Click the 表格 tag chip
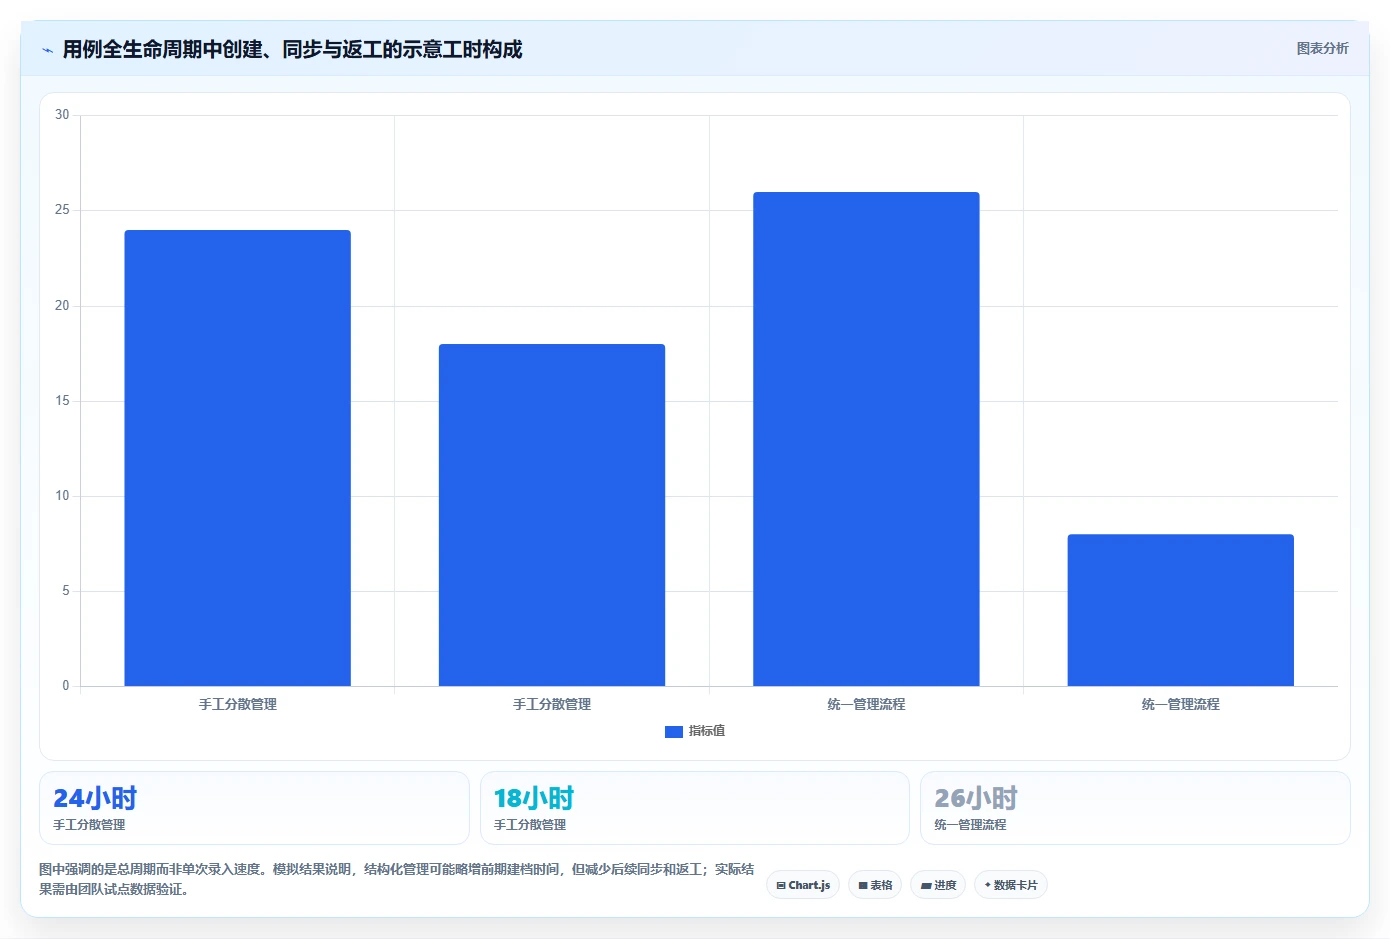Screen dimensions: 1390x939 (875, 885)
